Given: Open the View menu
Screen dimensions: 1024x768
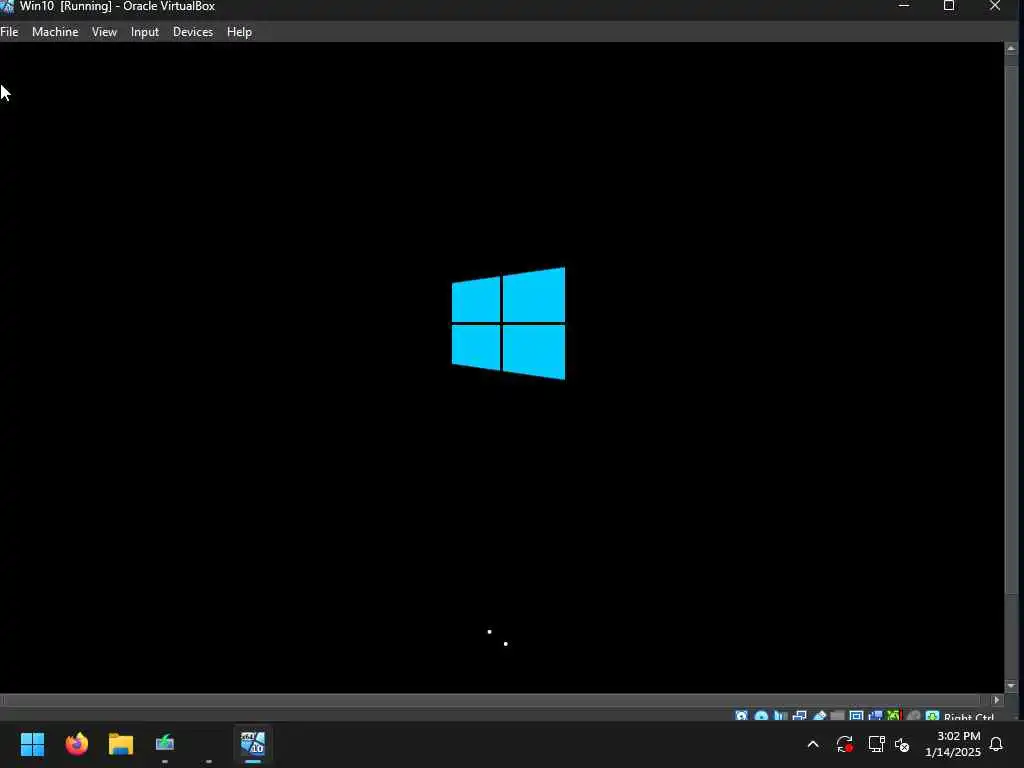Looking at the screenshot, I should (x=104, y=31).
